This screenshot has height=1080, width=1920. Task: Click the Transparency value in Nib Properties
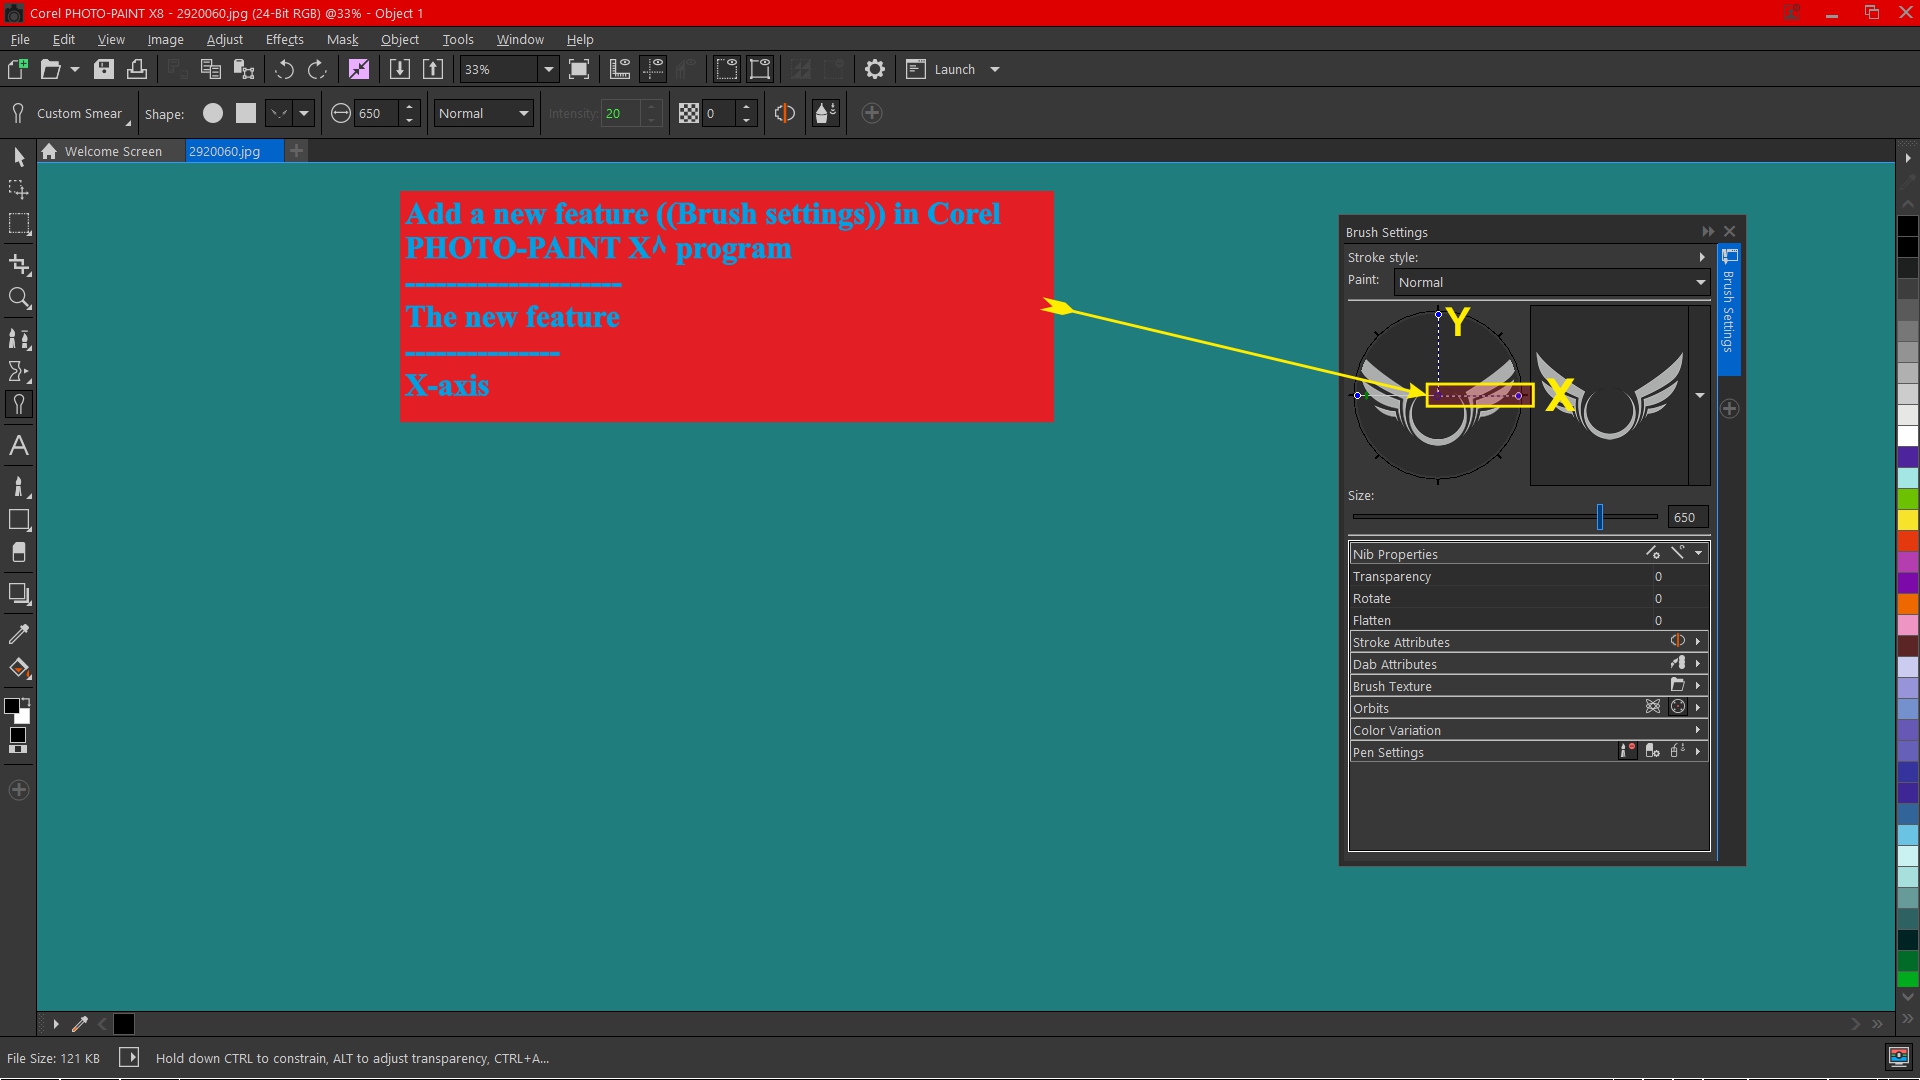(1658, 576)
